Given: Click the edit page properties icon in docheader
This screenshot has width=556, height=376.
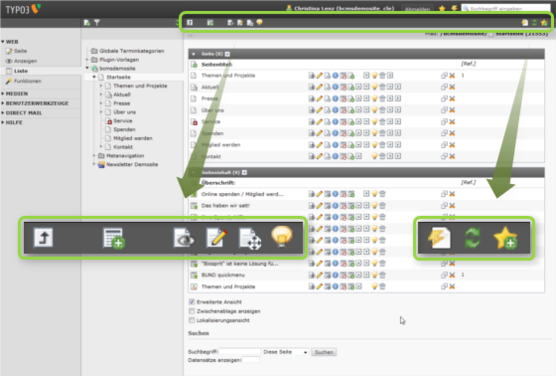Looking at the screenshot, I should 240,23.
